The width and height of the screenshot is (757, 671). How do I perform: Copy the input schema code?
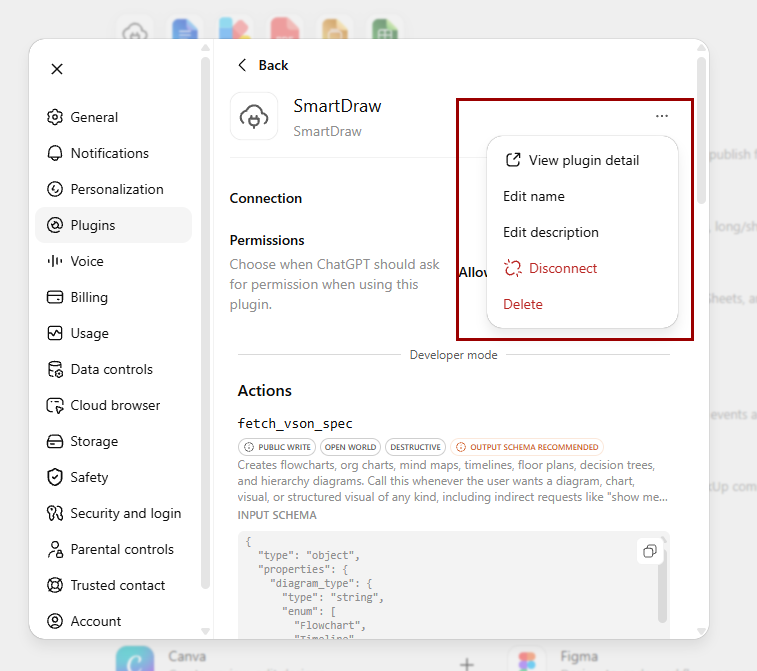650,551
